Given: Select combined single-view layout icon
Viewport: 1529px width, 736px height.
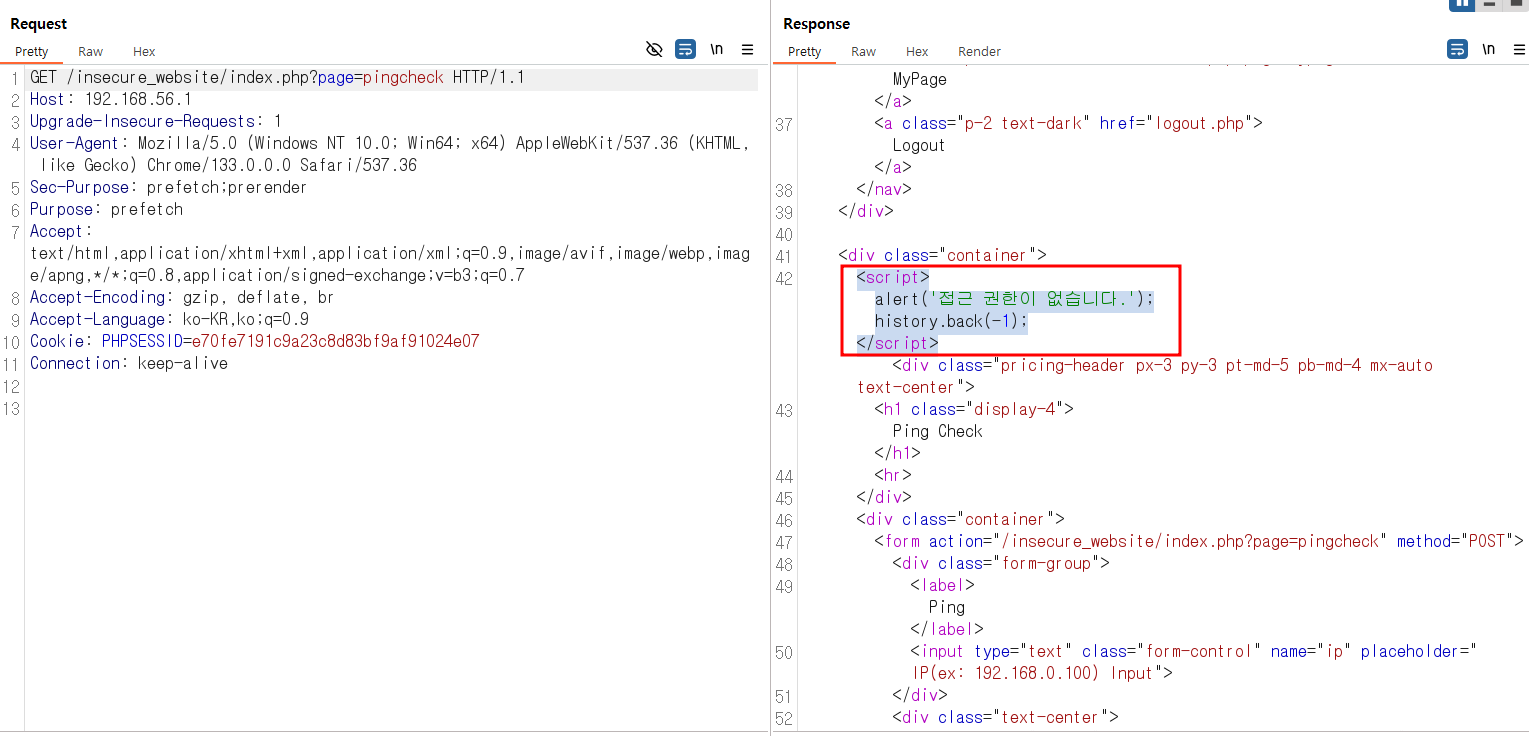Looking at the screenshot, I should click(x=1516, y=4).
